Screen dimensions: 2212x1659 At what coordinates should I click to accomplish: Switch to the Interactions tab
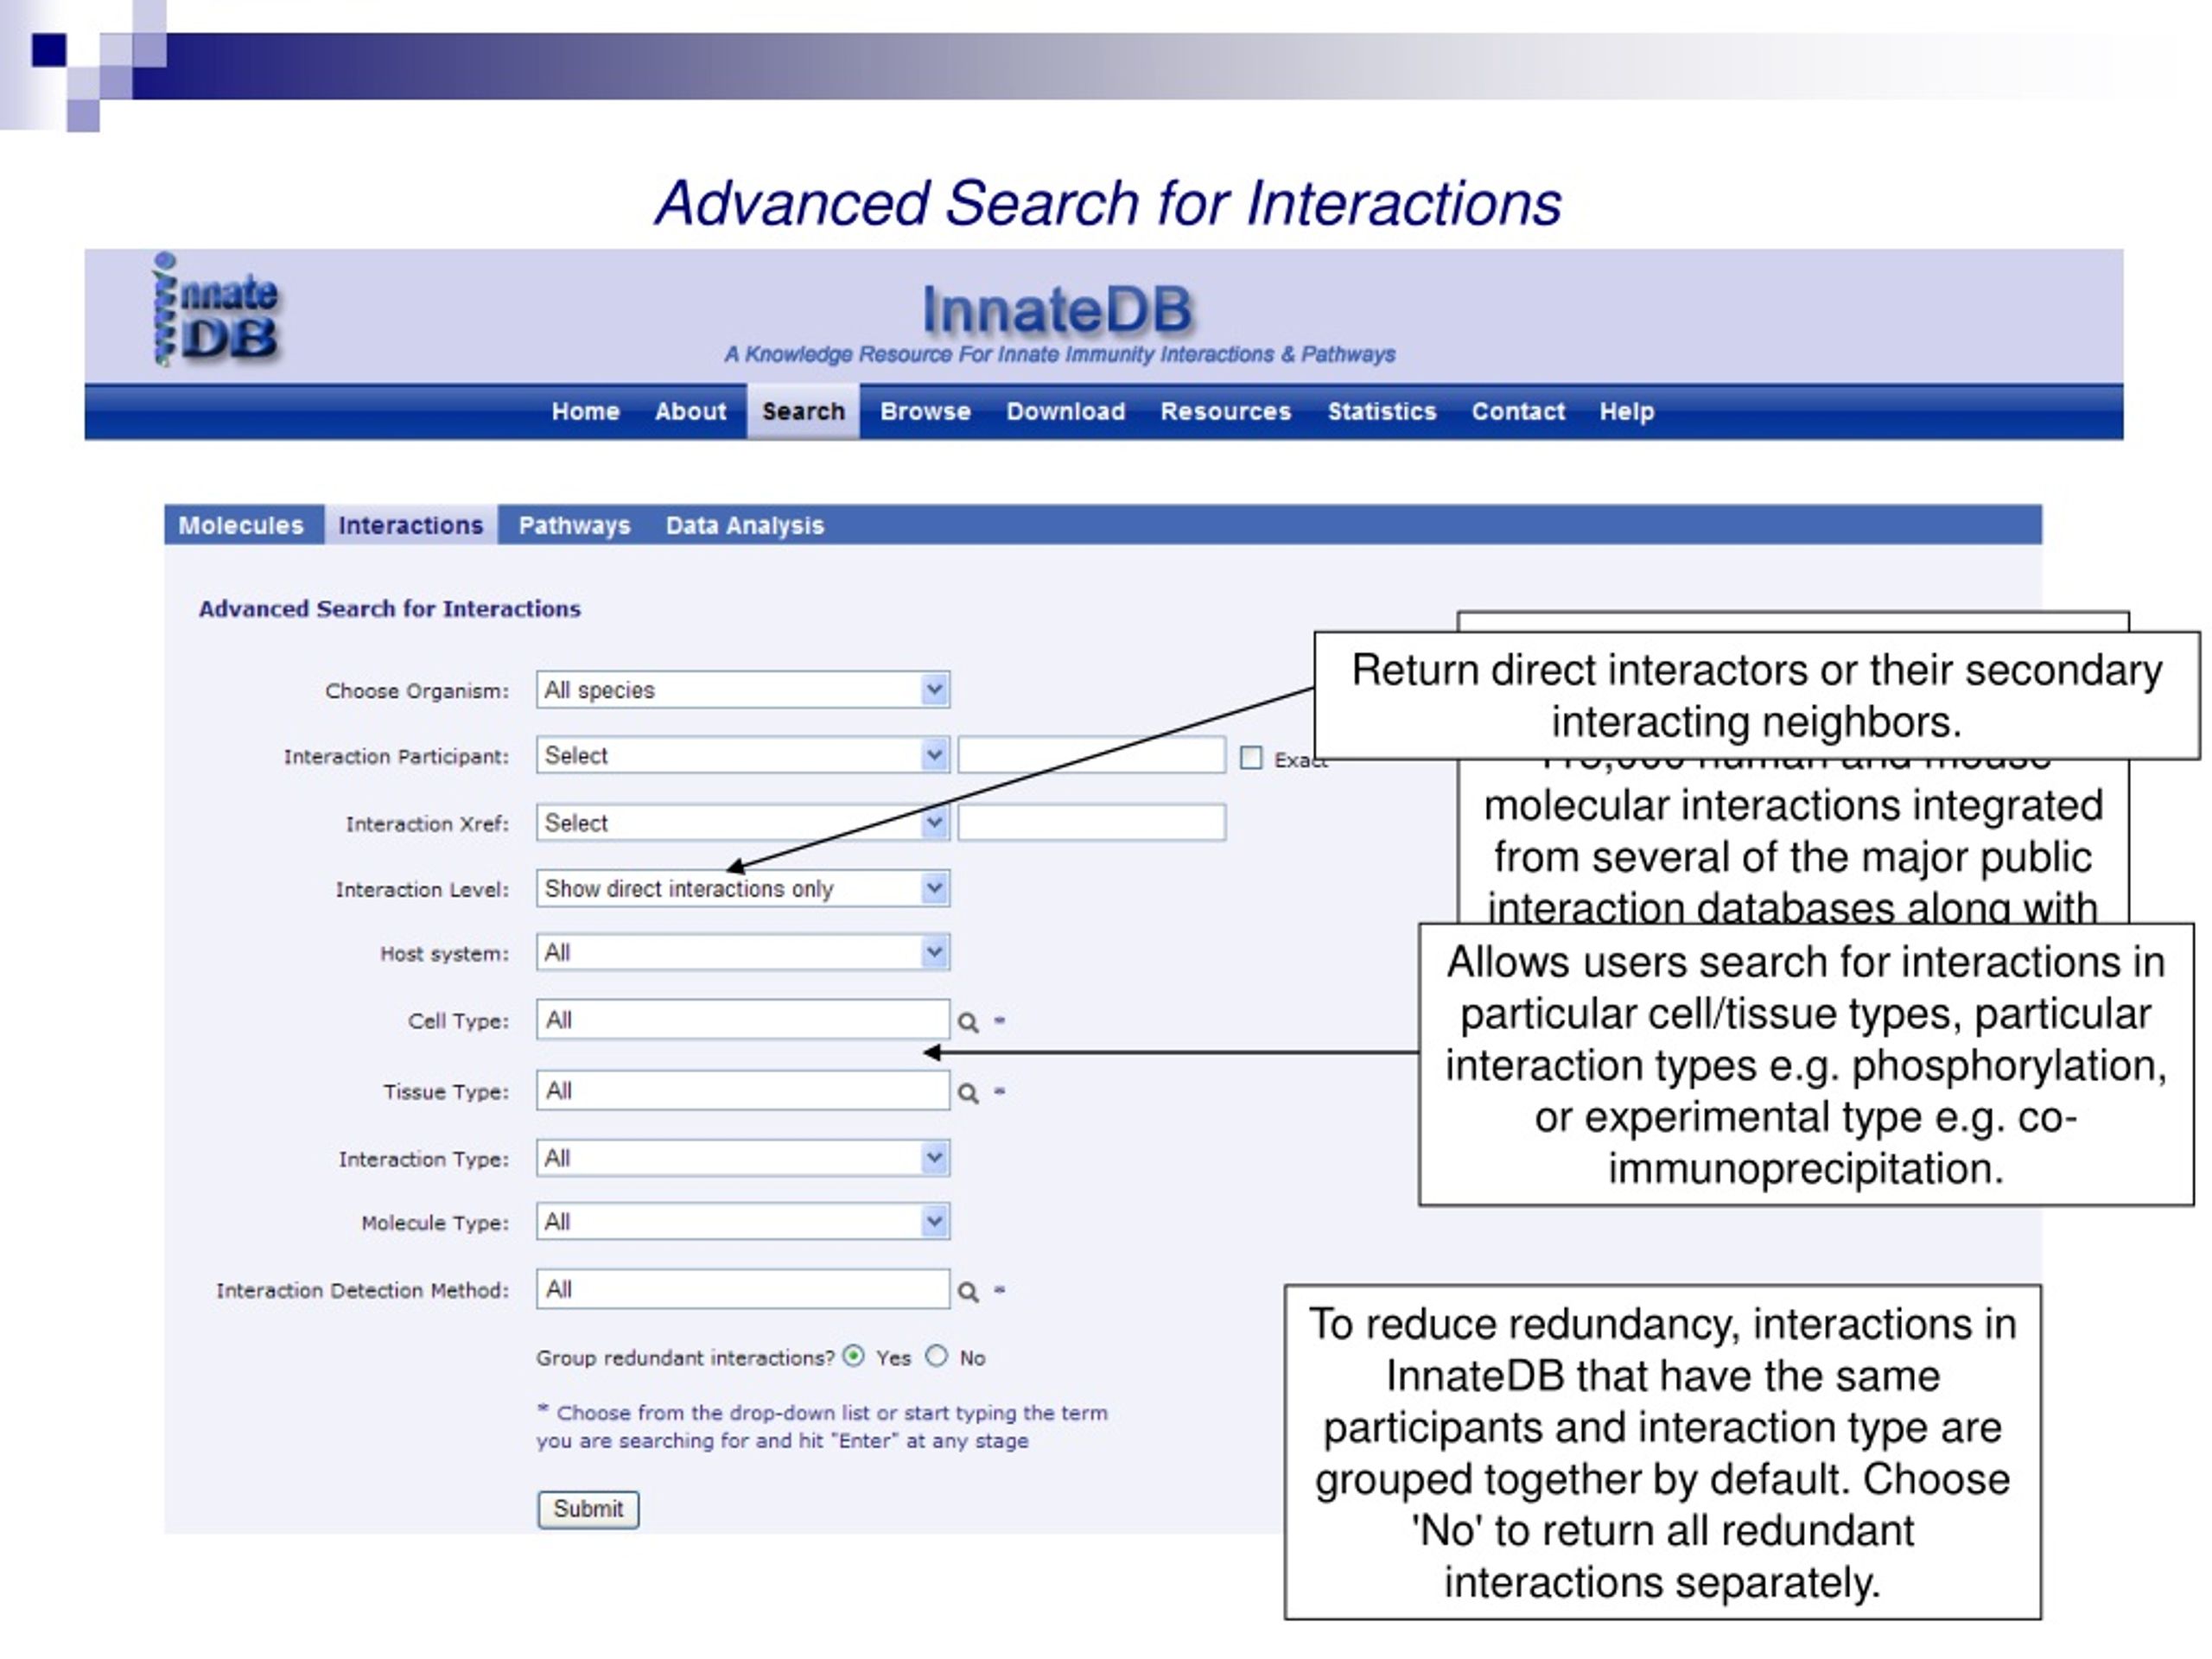(x=410, y=525)
